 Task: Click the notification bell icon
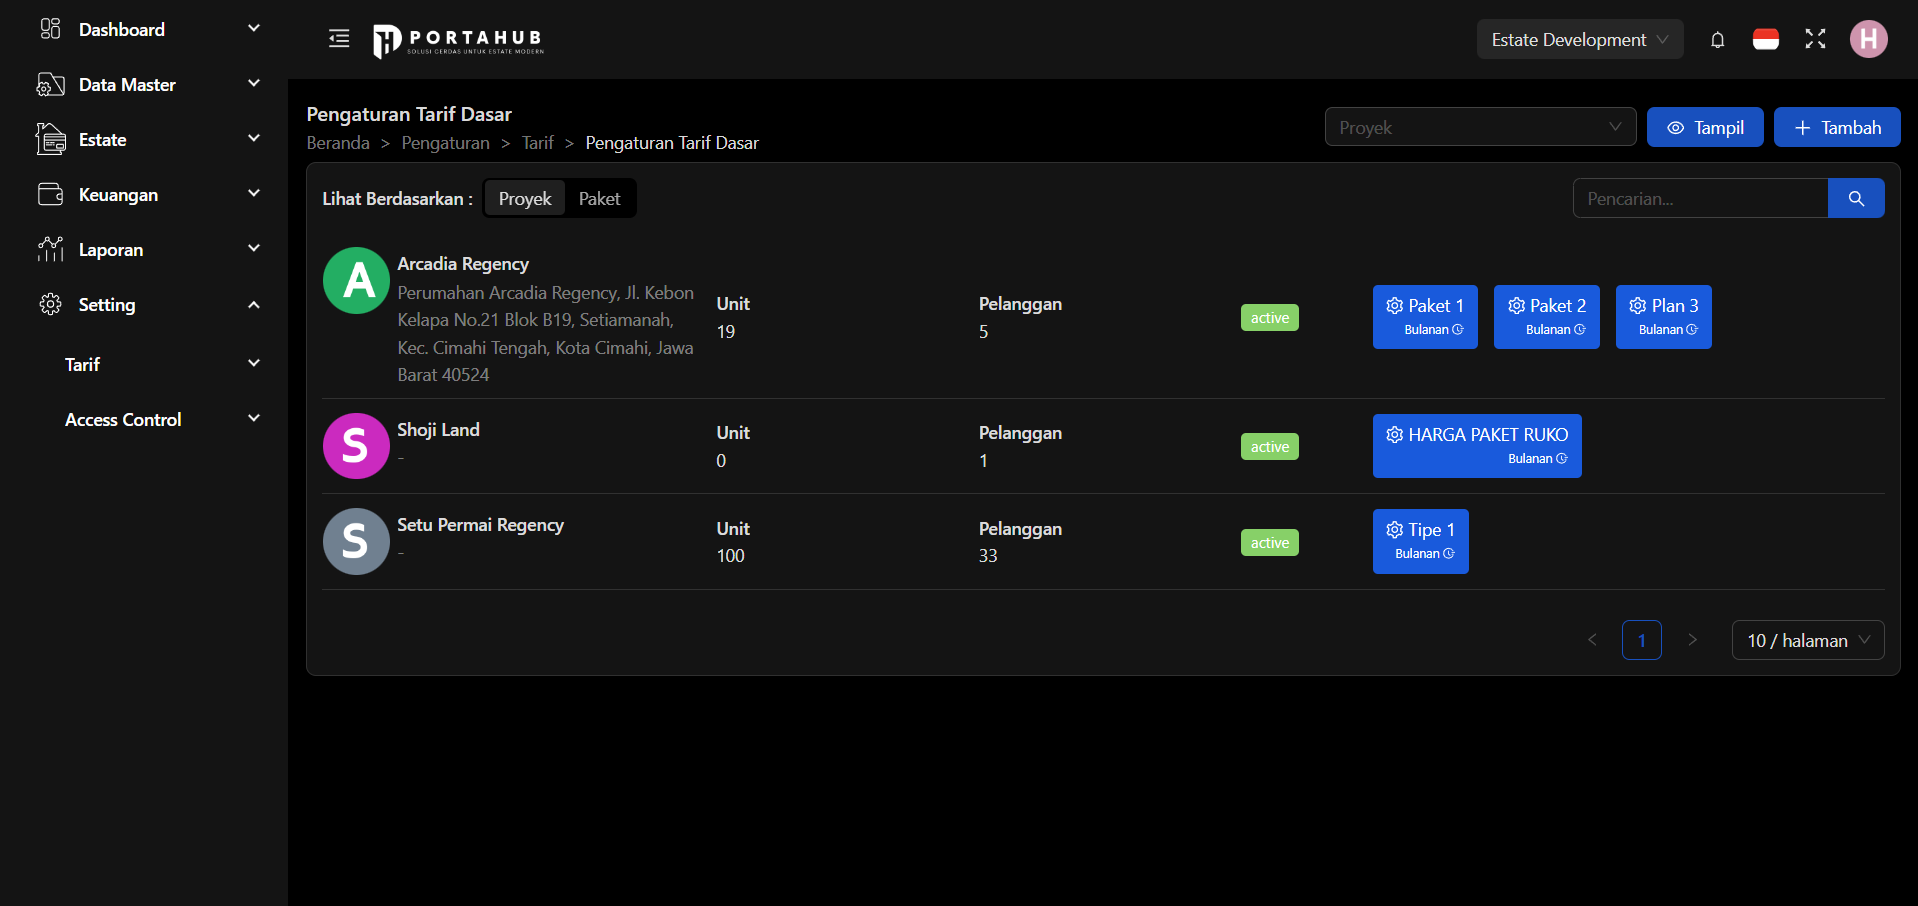[x=1717, y=40]
